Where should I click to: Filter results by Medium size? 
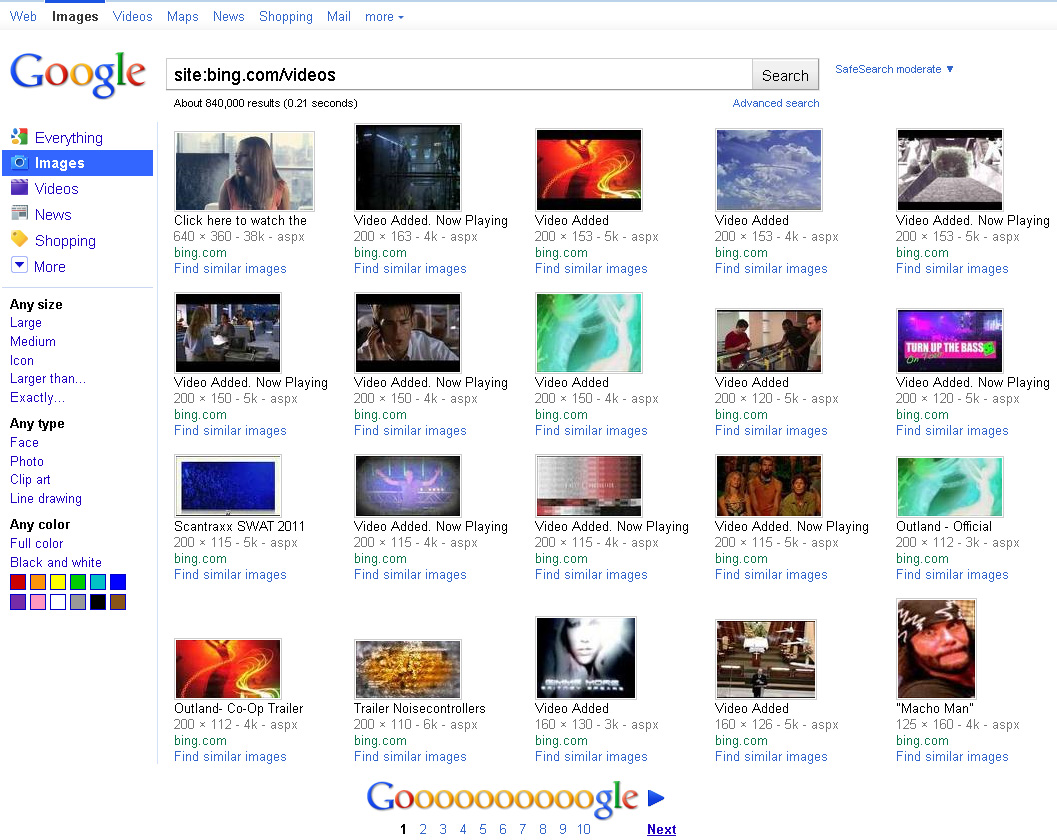tap(33, 342)
